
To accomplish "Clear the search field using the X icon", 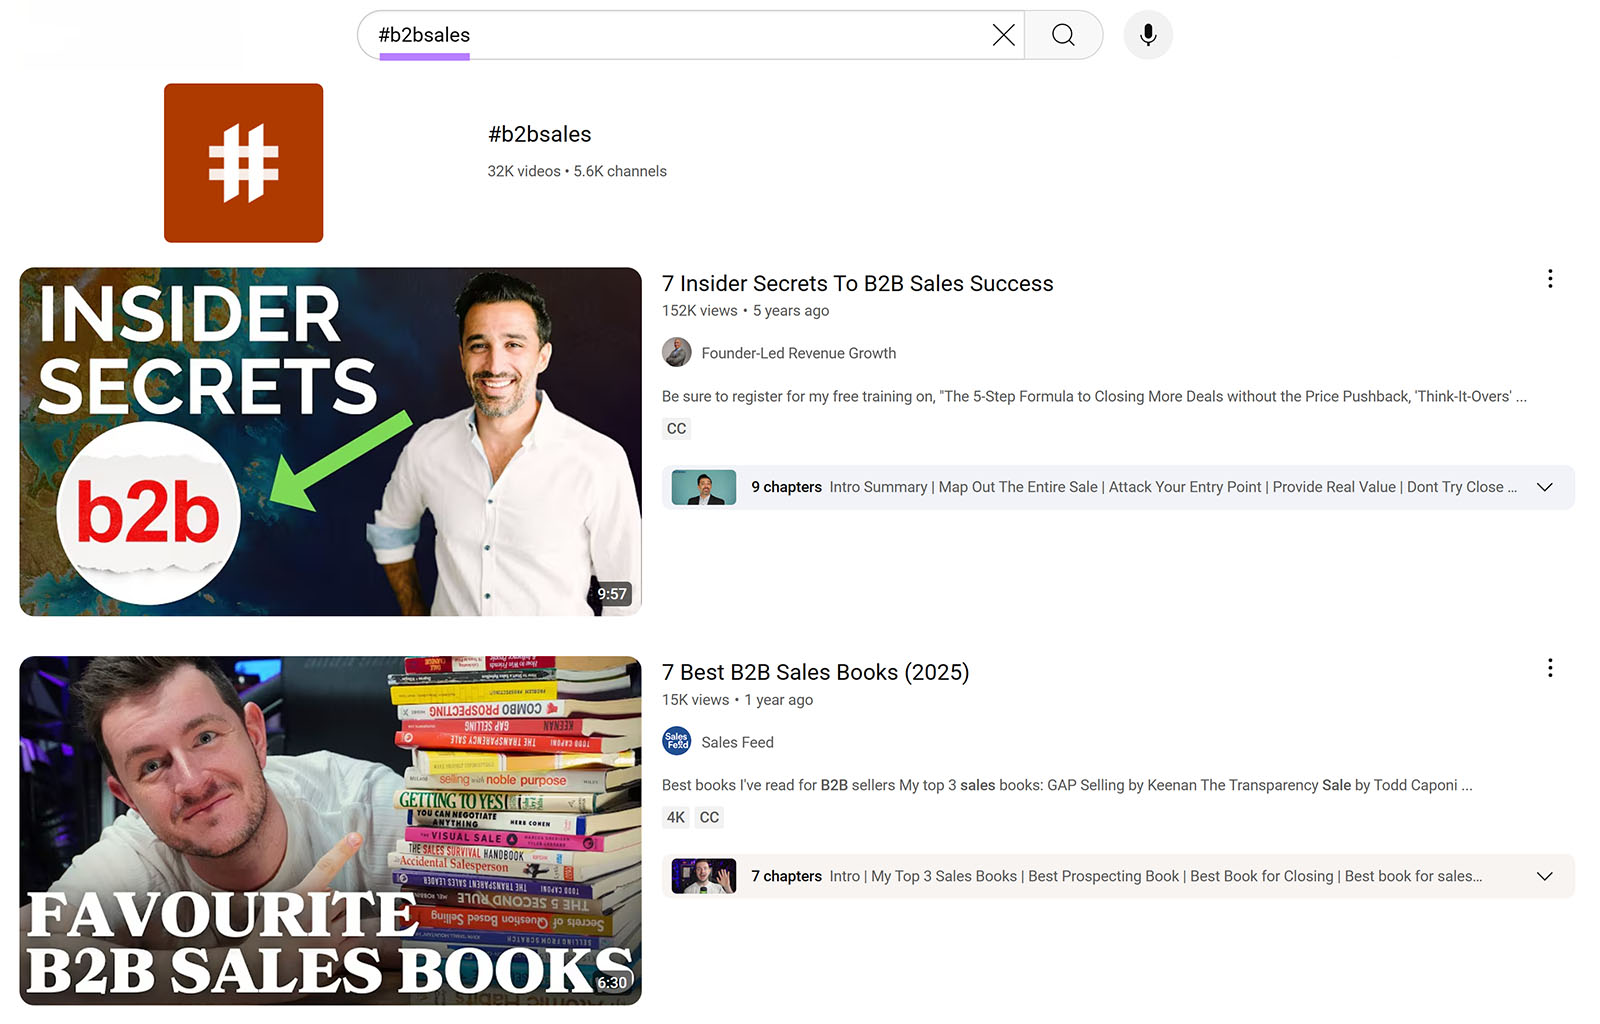I will [x=1003, y=34].
